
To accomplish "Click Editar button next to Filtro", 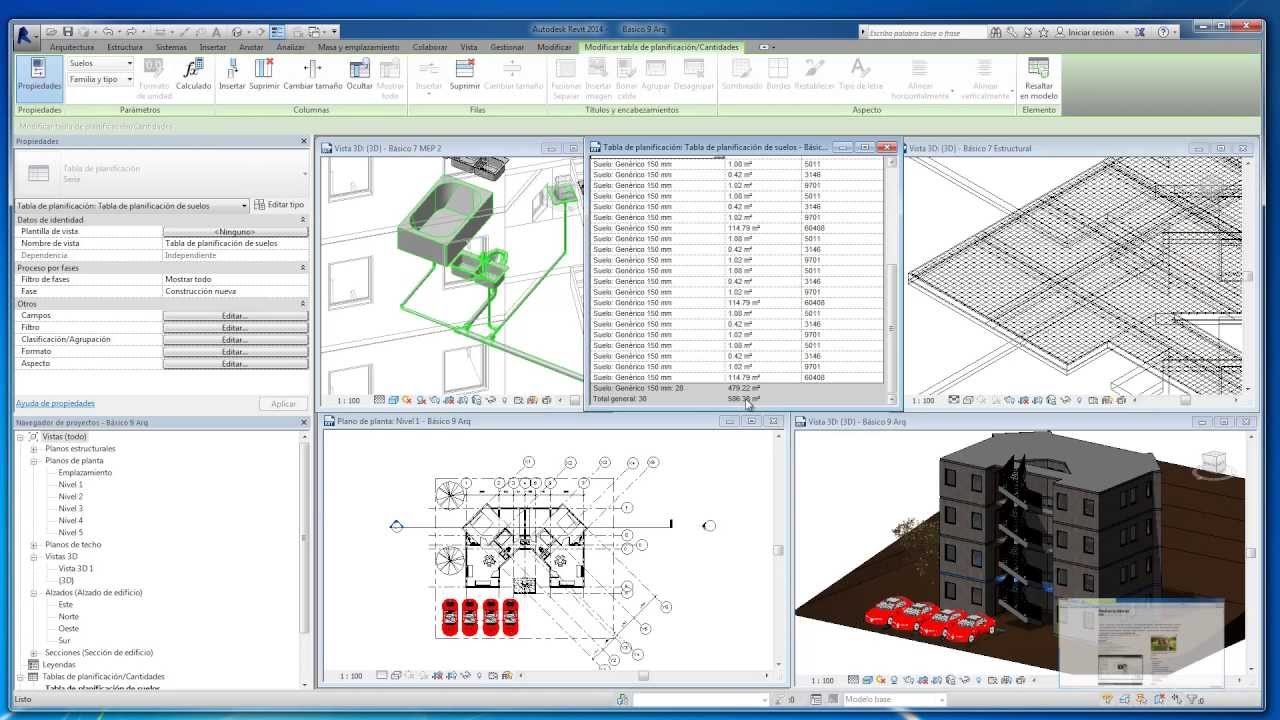I will point(235,328).
